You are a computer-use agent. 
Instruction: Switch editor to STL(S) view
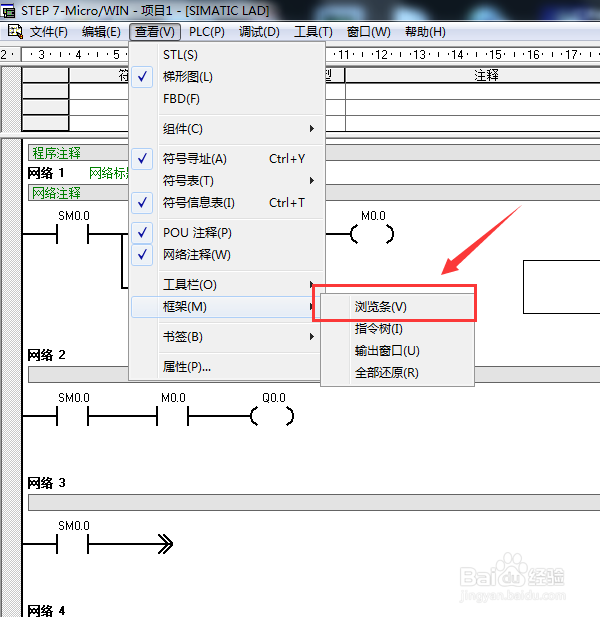[x=227, y=55]
